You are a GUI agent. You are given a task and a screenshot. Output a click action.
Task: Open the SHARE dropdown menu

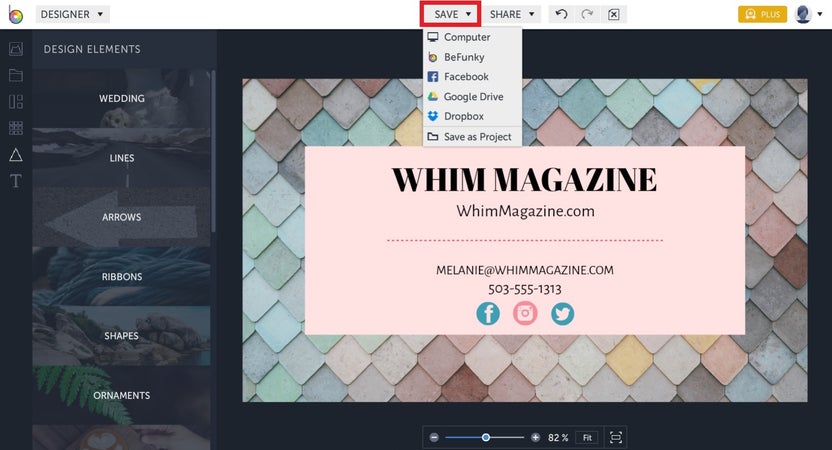click(x=512, y=14)
